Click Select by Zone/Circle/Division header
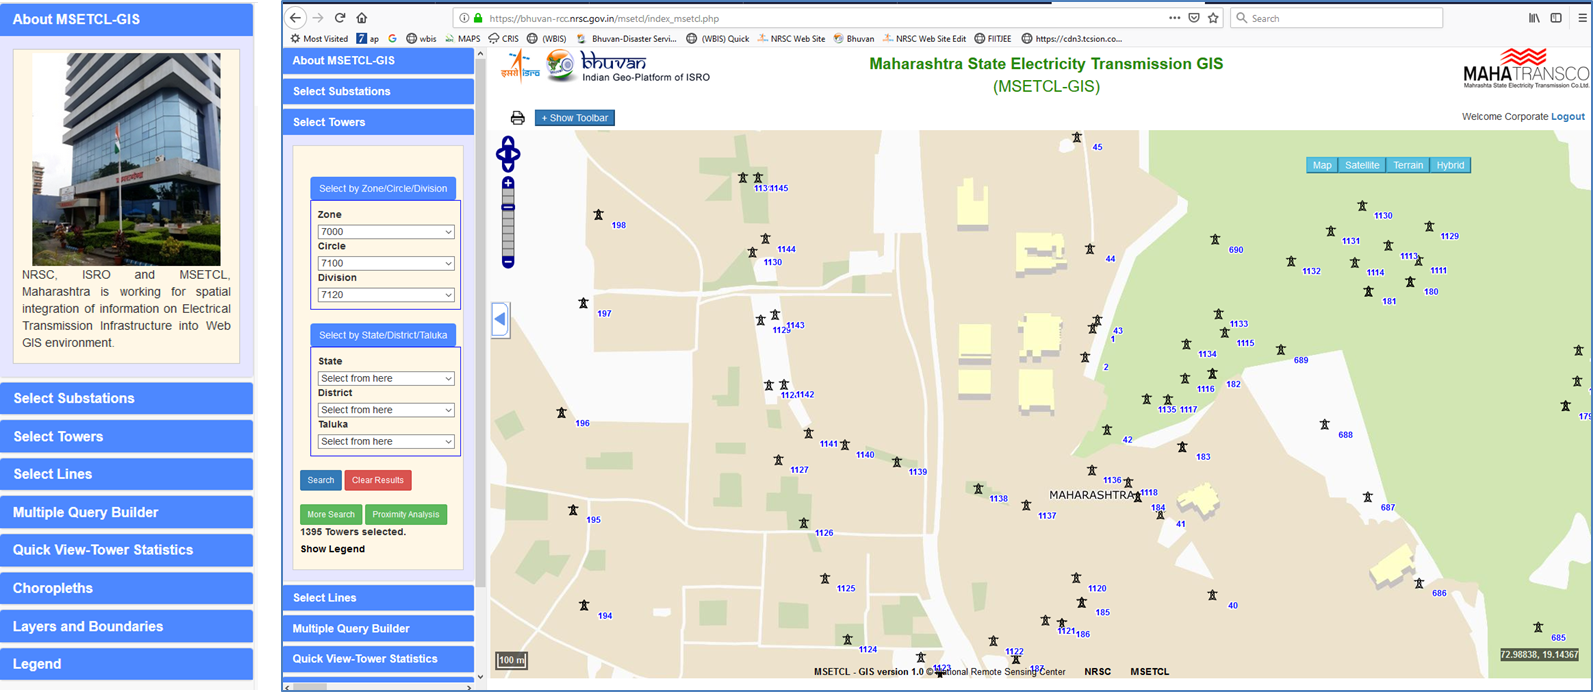1593x692 pixels. pyautogui.click(x=383, y=188)
